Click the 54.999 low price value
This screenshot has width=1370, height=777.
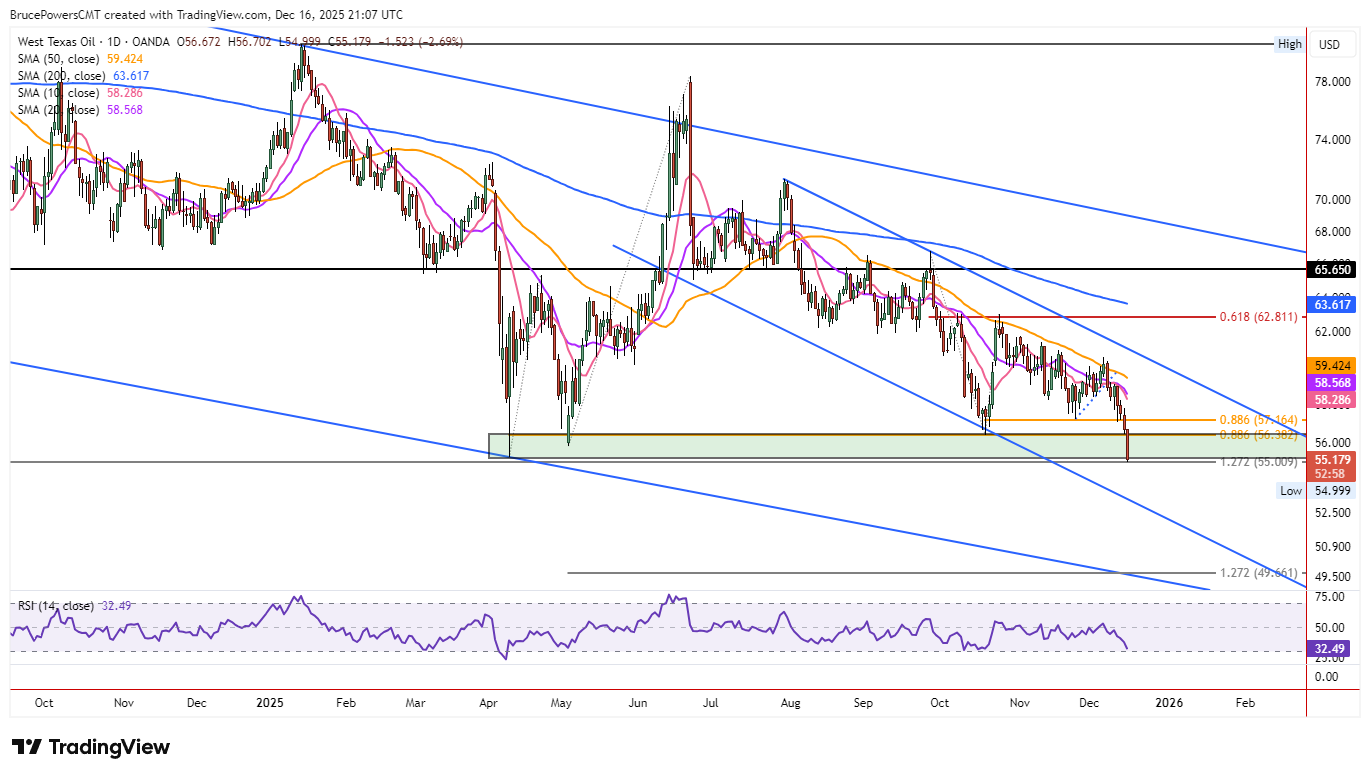coord(1332,490)
